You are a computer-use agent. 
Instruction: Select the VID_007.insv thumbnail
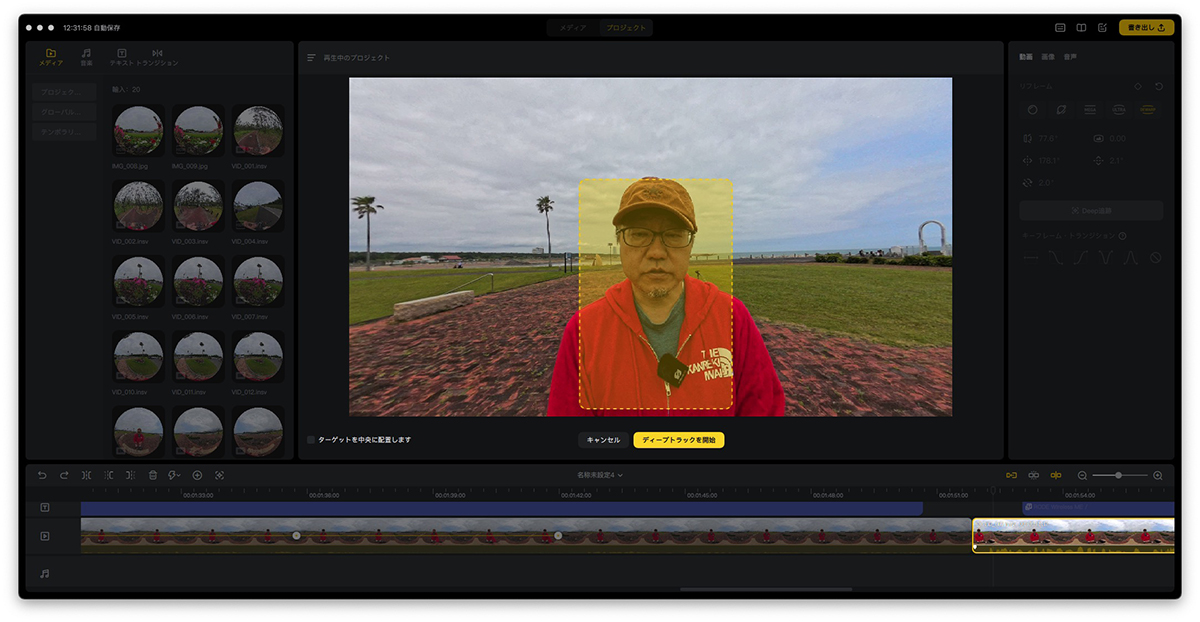point(258,281)
